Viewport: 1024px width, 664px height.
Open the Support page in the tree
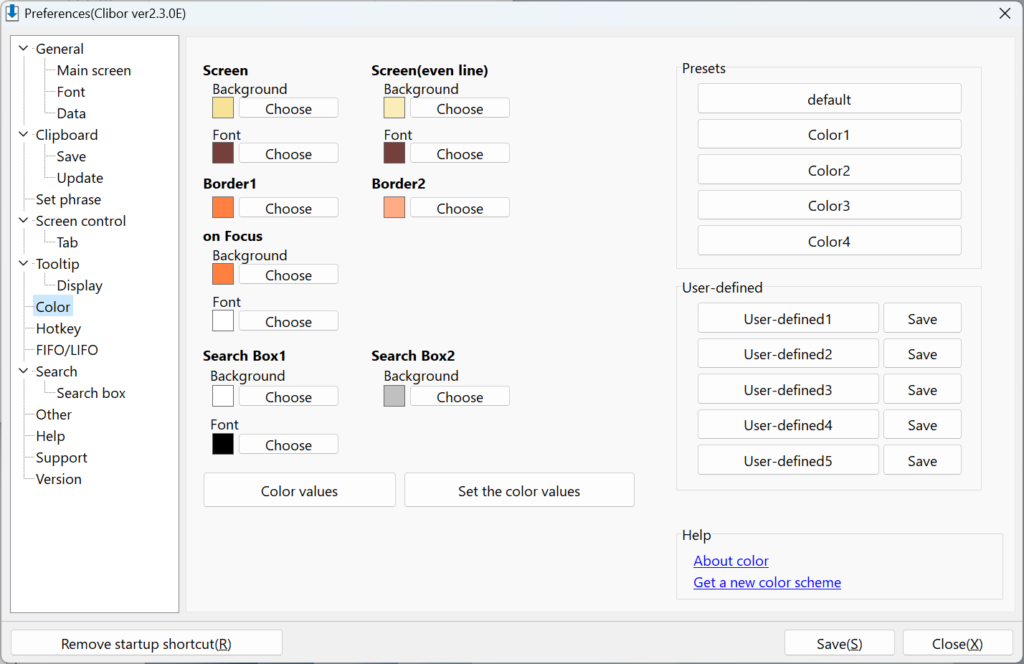pyautogui.click(x=61, y=458)
